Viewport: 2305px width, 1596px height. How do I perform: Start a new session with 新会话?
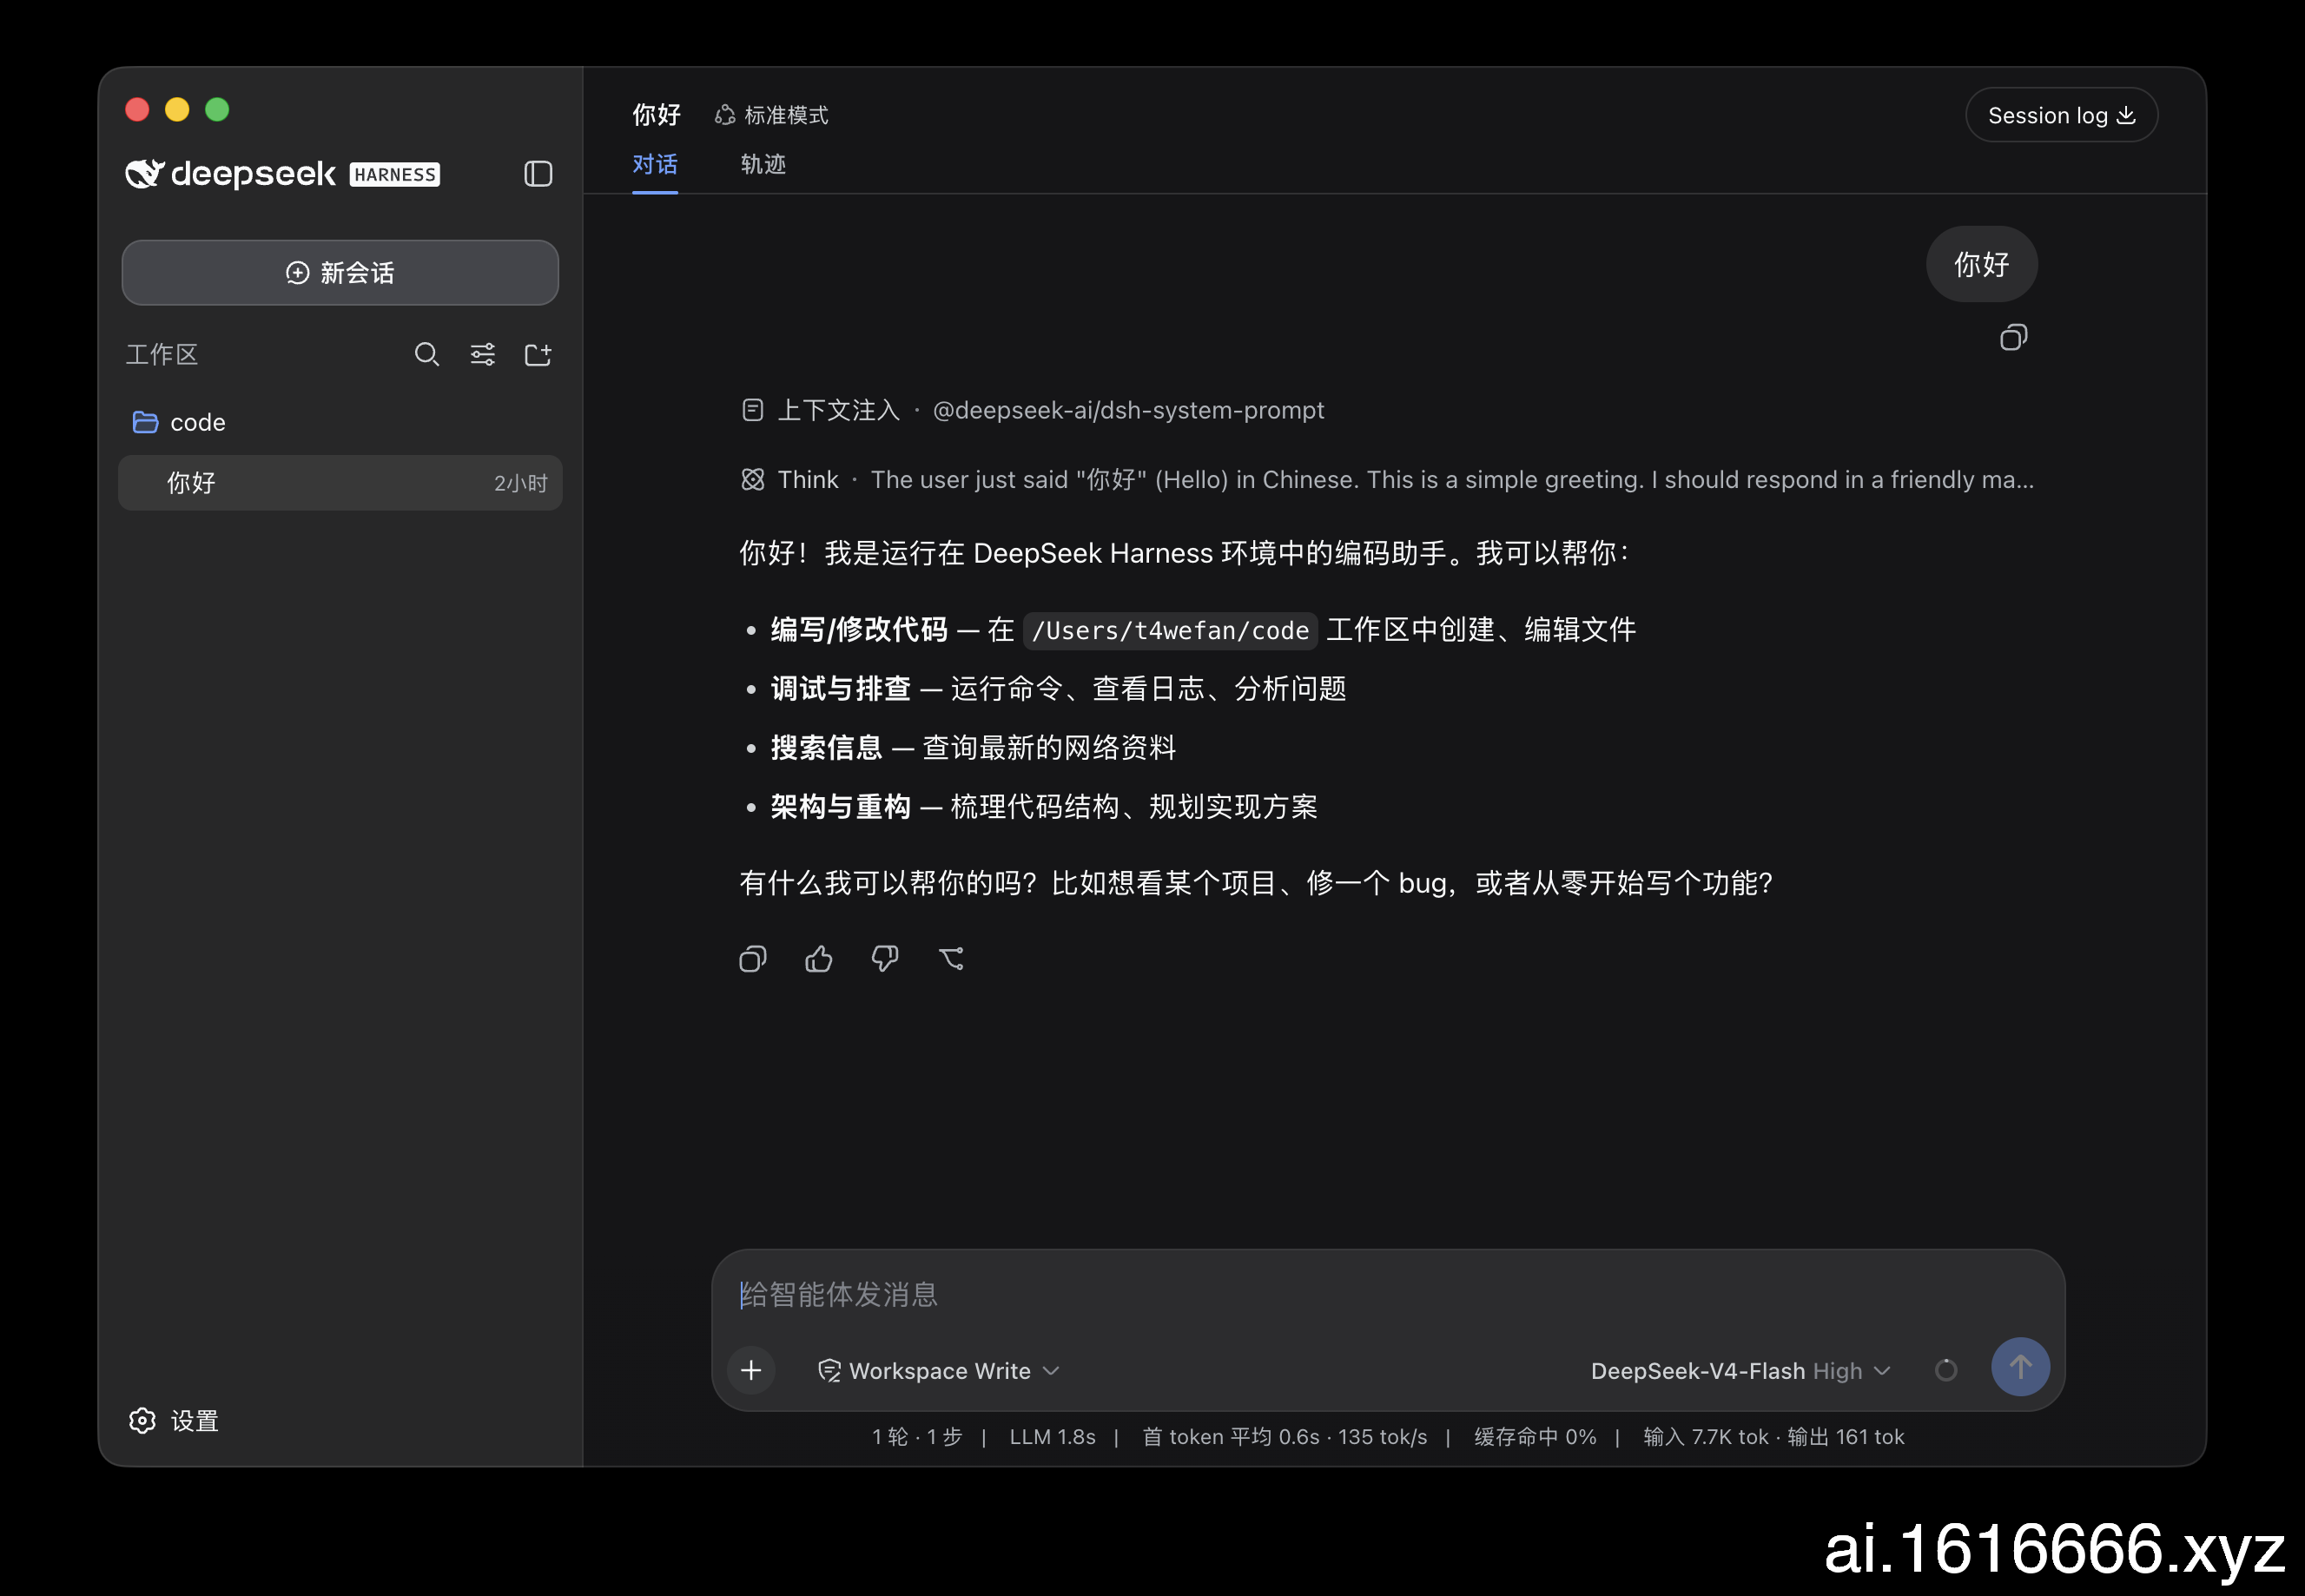coord(340,272)
